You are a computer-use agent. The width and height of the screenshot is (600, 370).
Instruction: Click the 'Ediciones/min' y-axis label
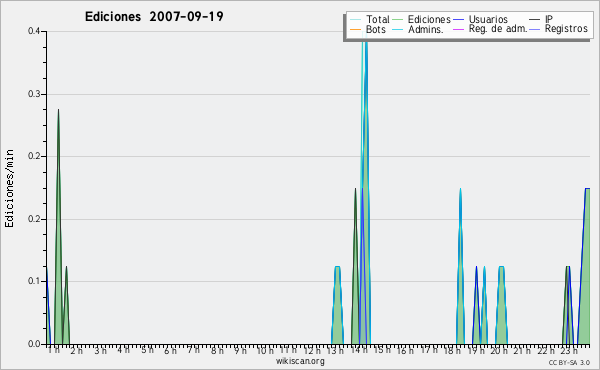pos(9,188)
